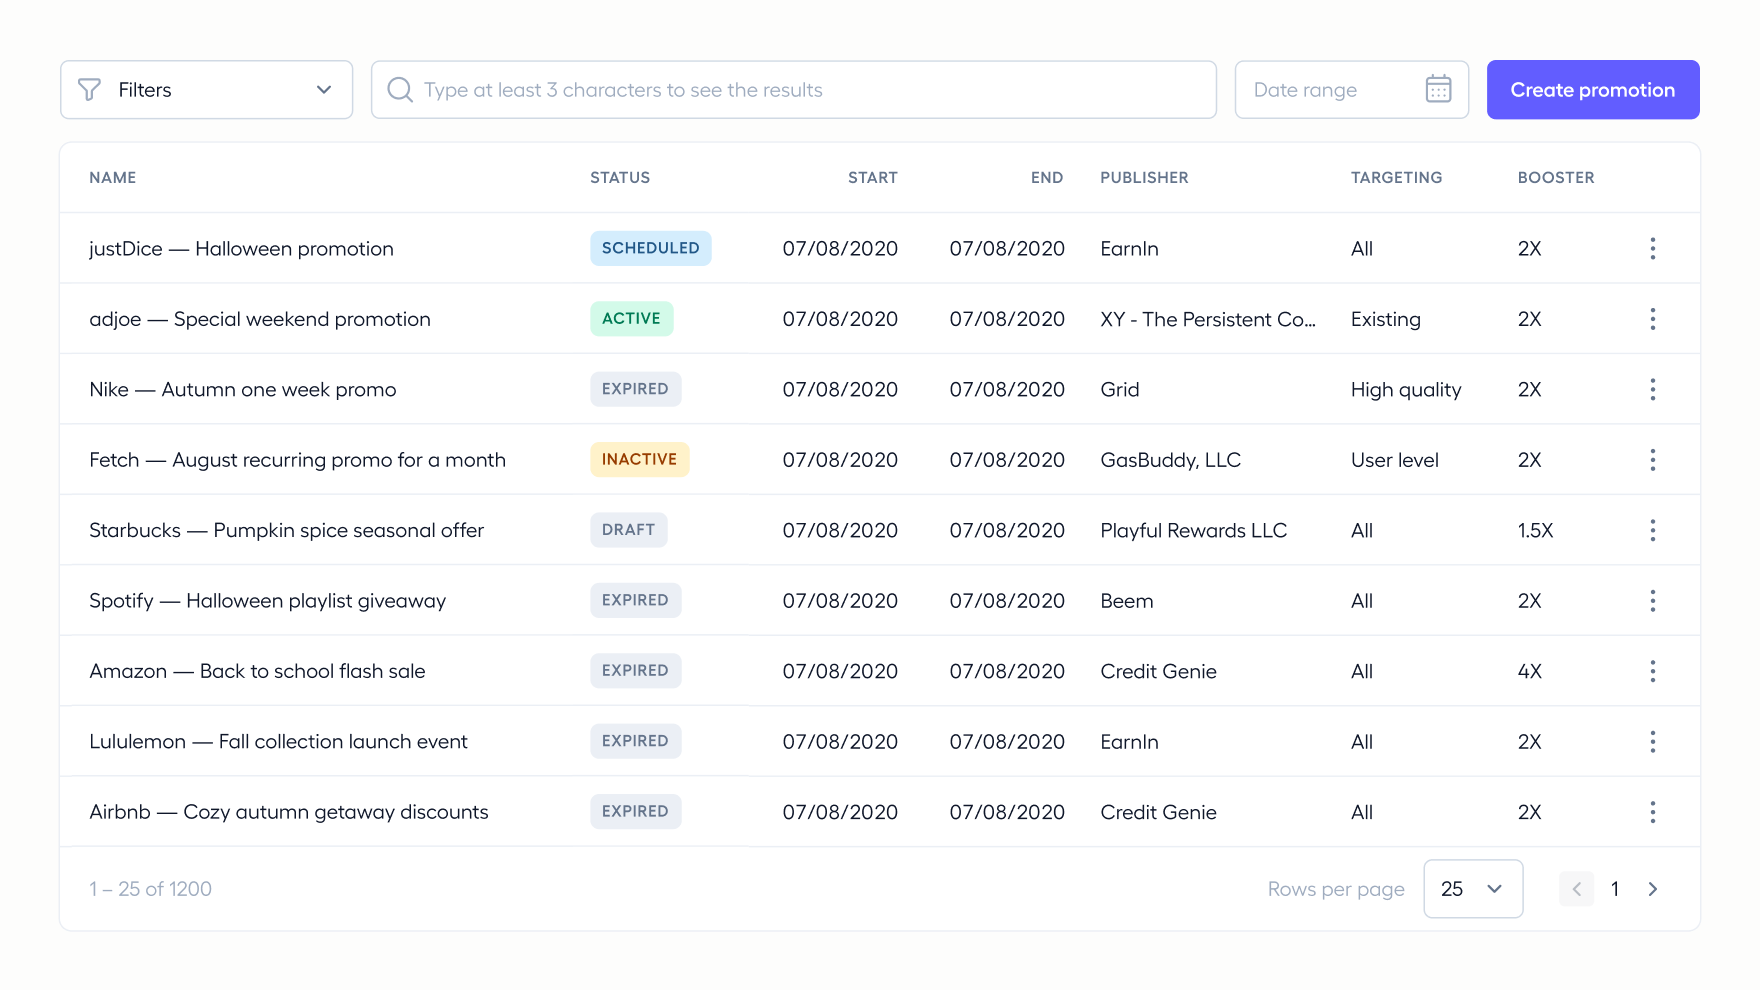Screen dimensions: 1760x990
Task: Open Rows per page 25 dropdown
Action: [1473, 889]
